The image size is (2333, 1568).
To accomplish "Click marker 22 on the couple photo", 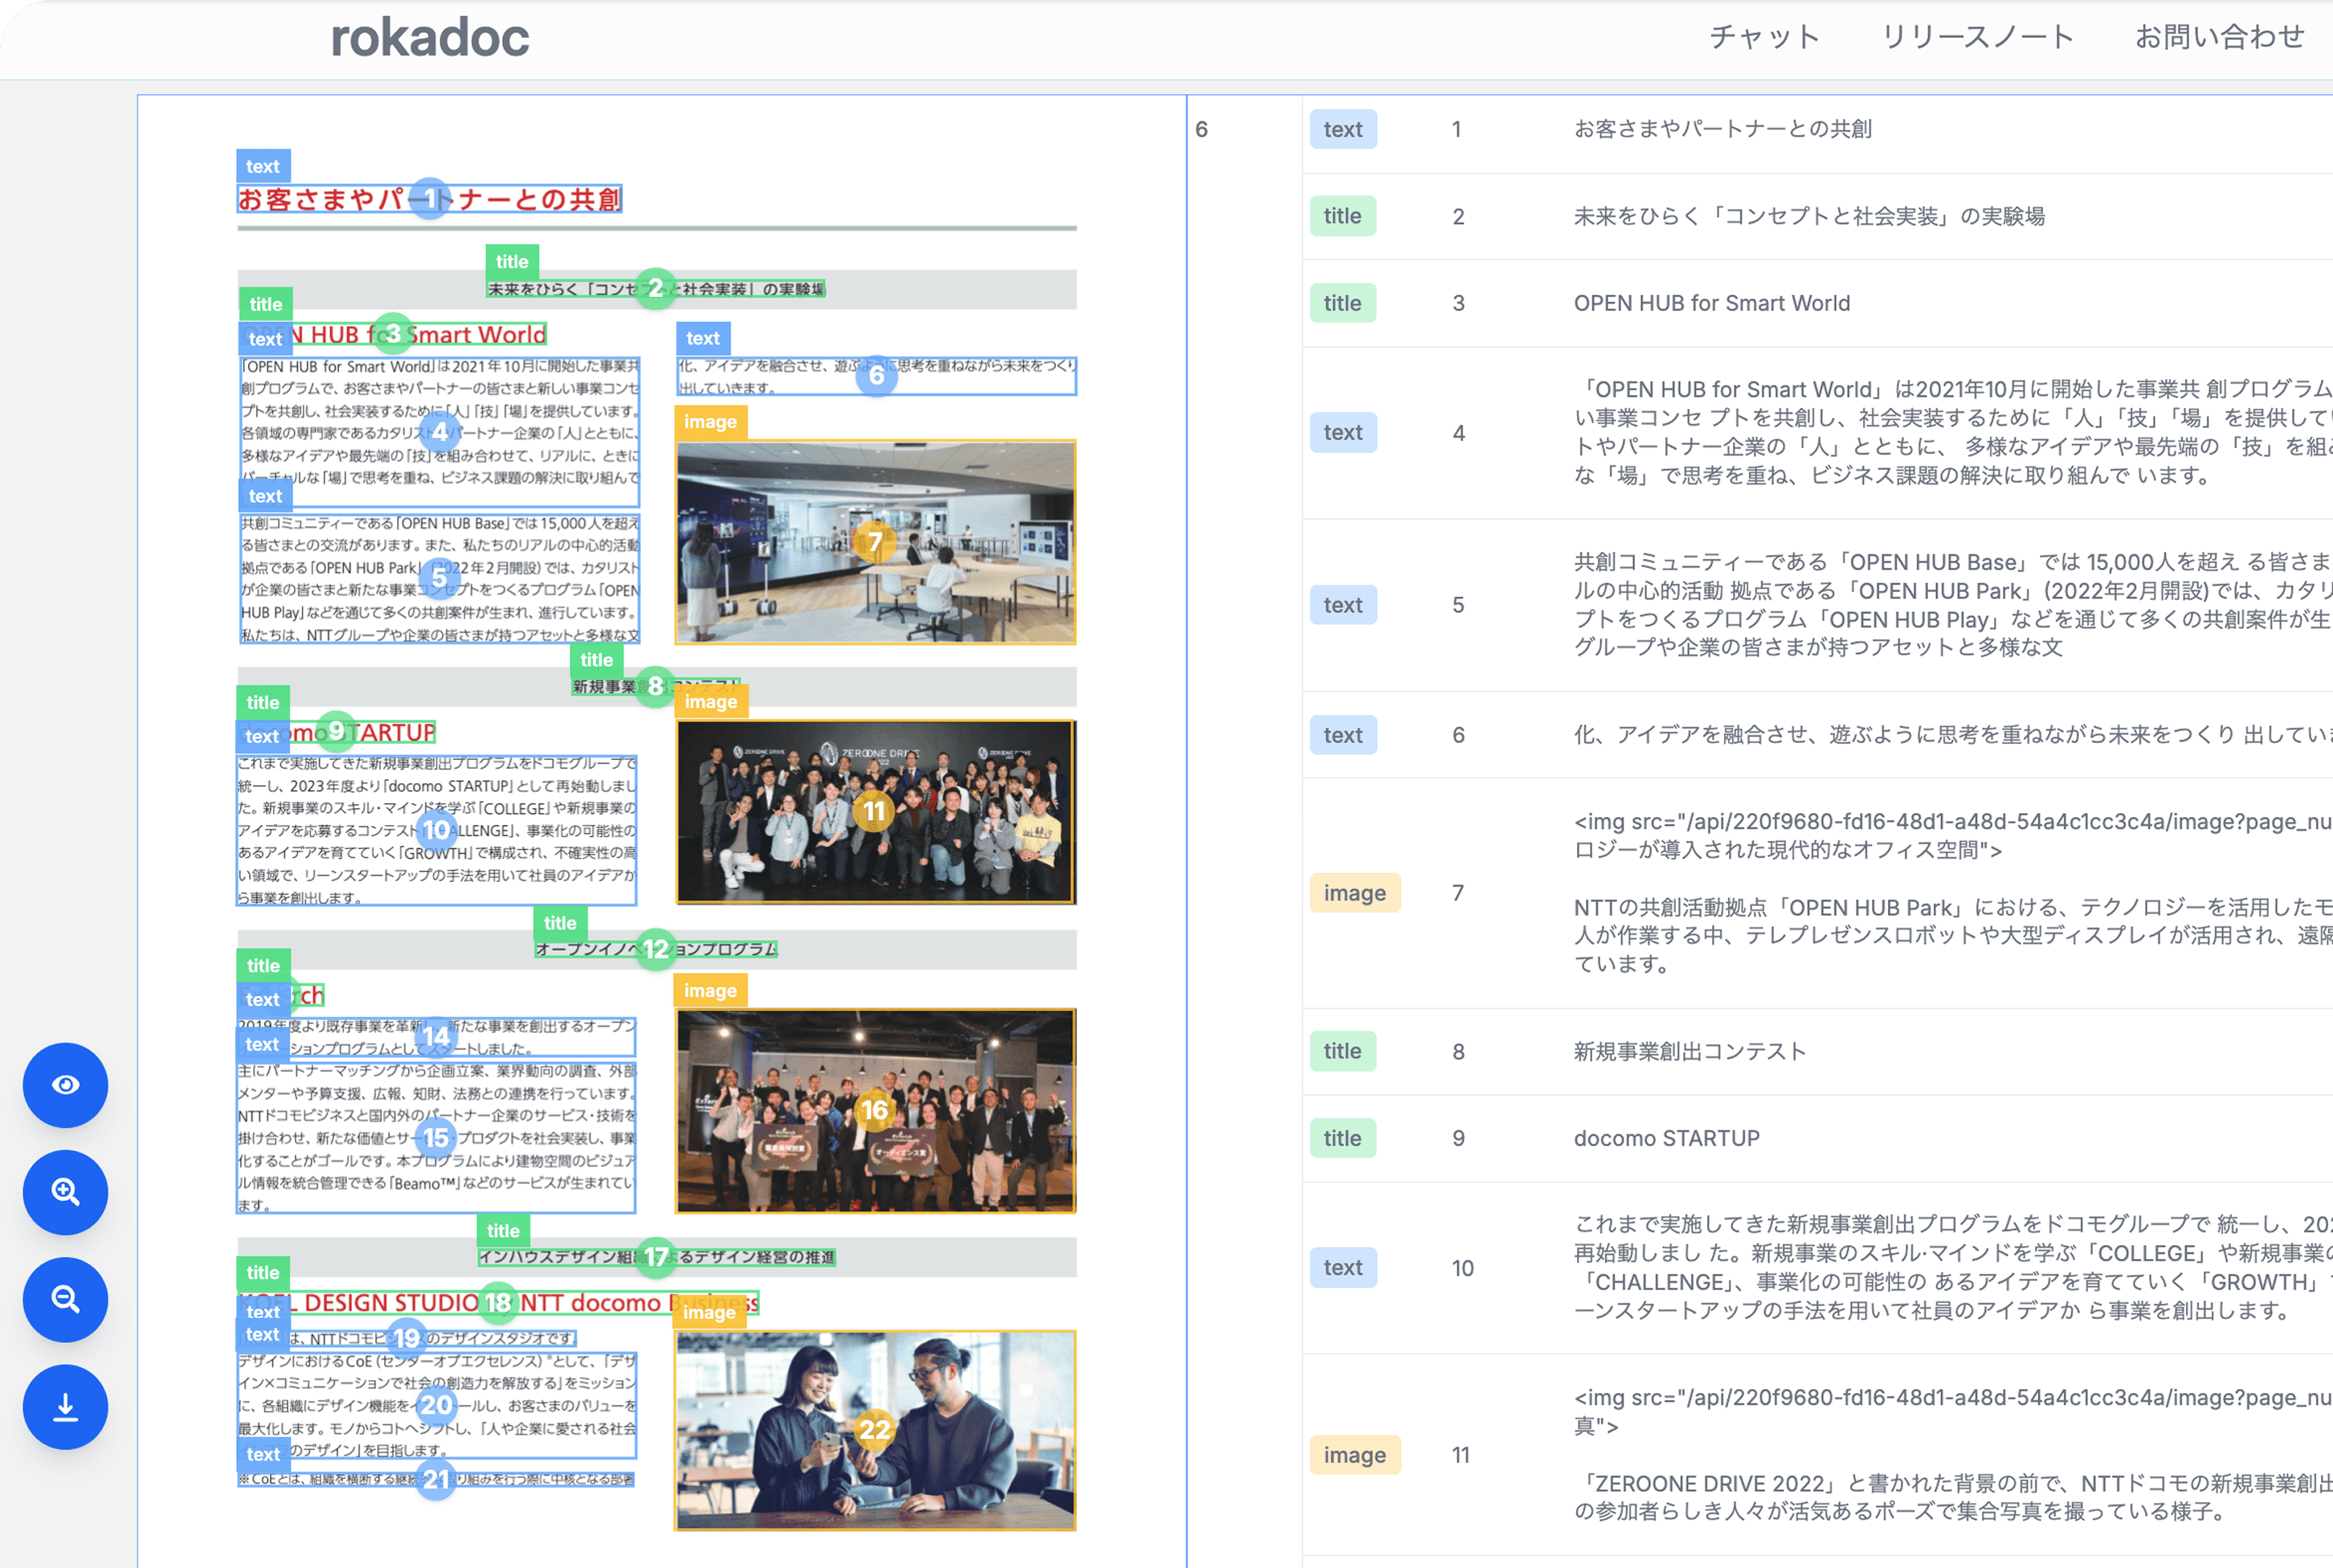I will coord(875,1430).
